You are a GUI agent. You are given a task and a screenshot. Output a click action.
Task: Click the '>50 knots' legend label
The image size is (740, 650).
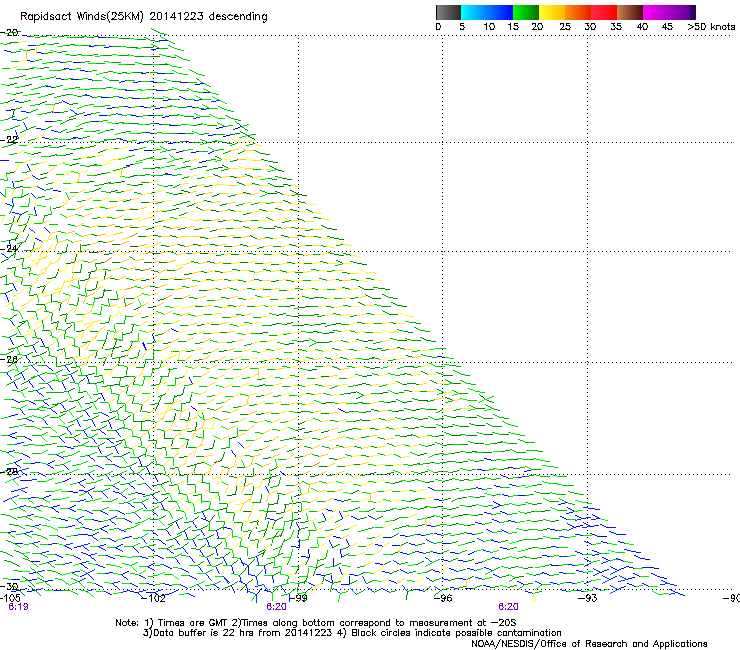pos(711,27)
